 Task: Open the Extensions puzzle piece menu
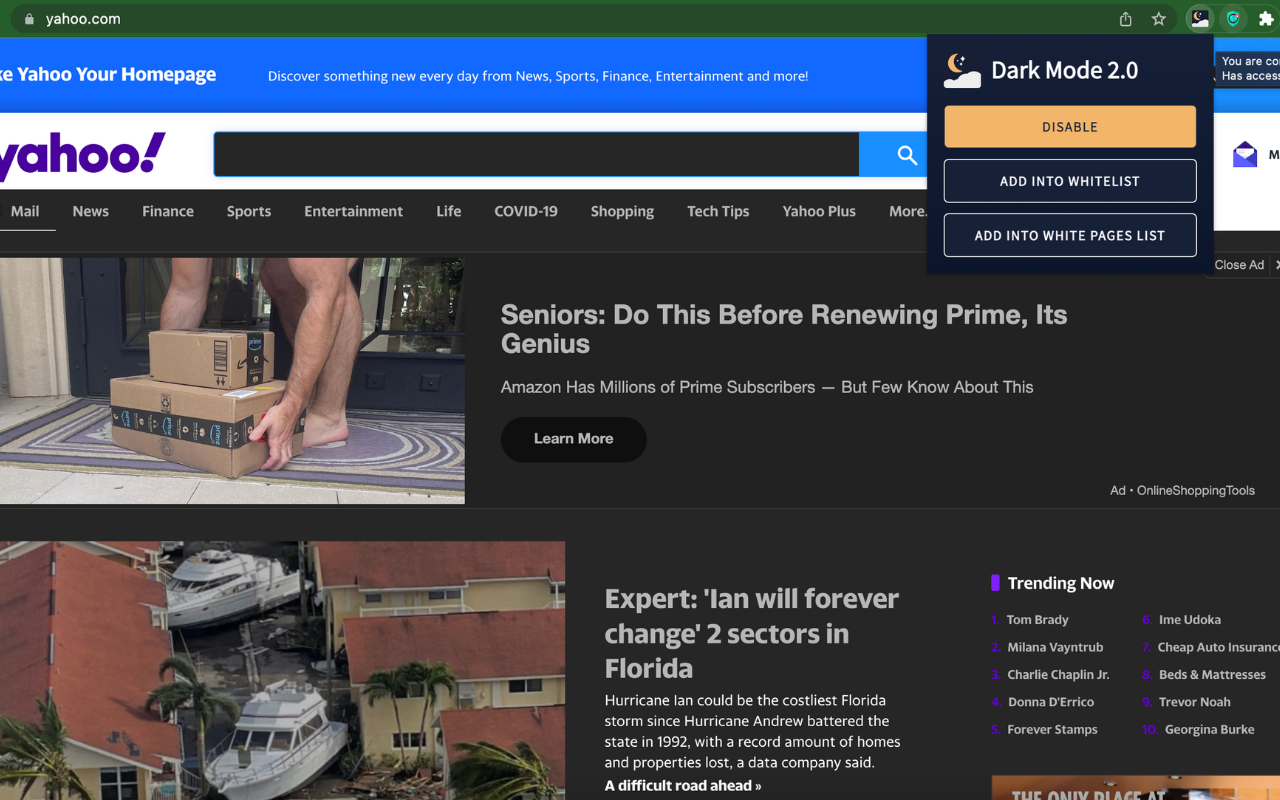(x=1266, y=19)
